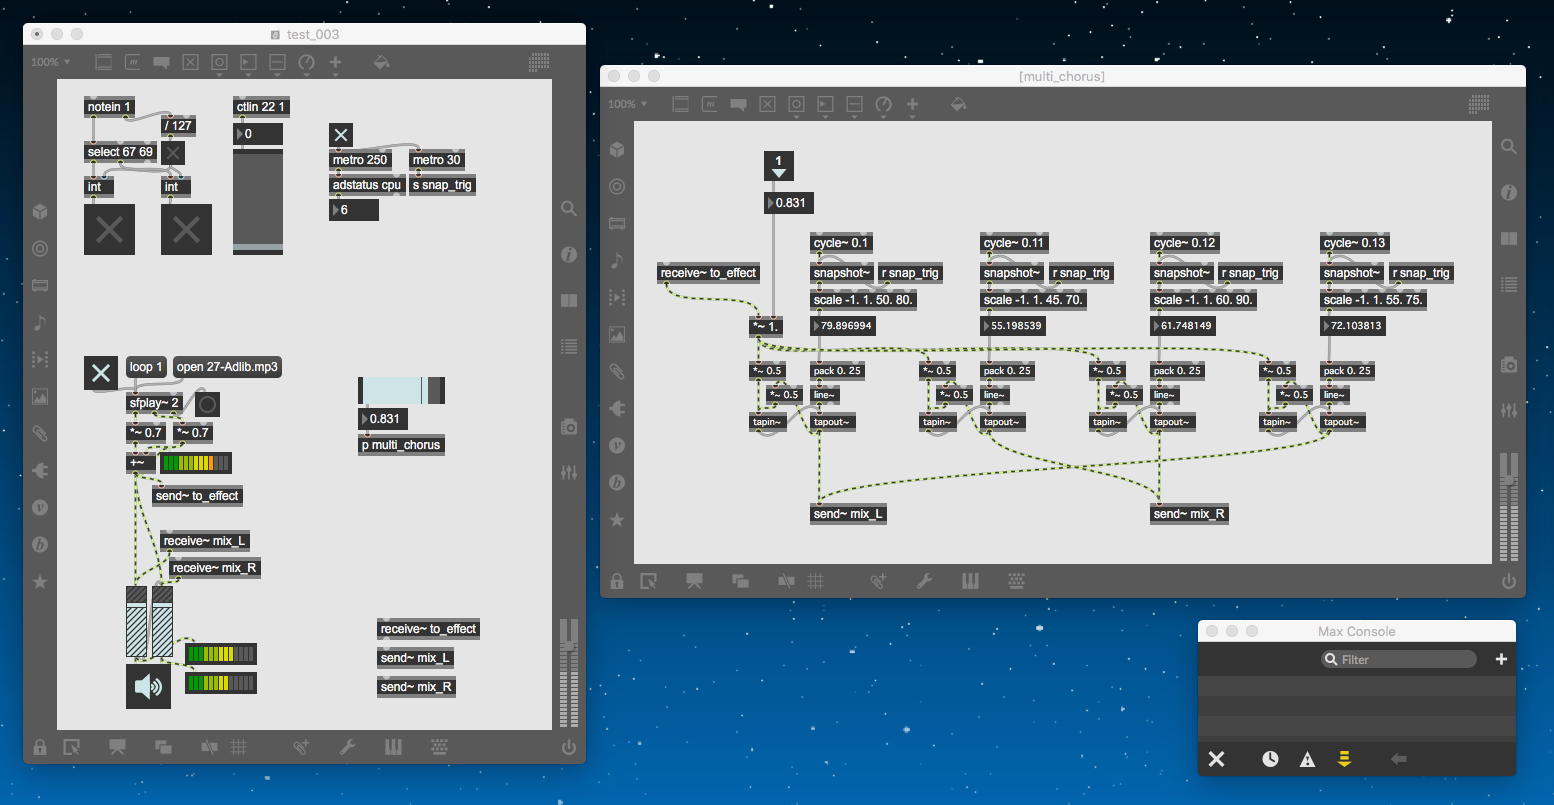
Task: Click the piano keys icon in test_003
Action: point(393,746)
